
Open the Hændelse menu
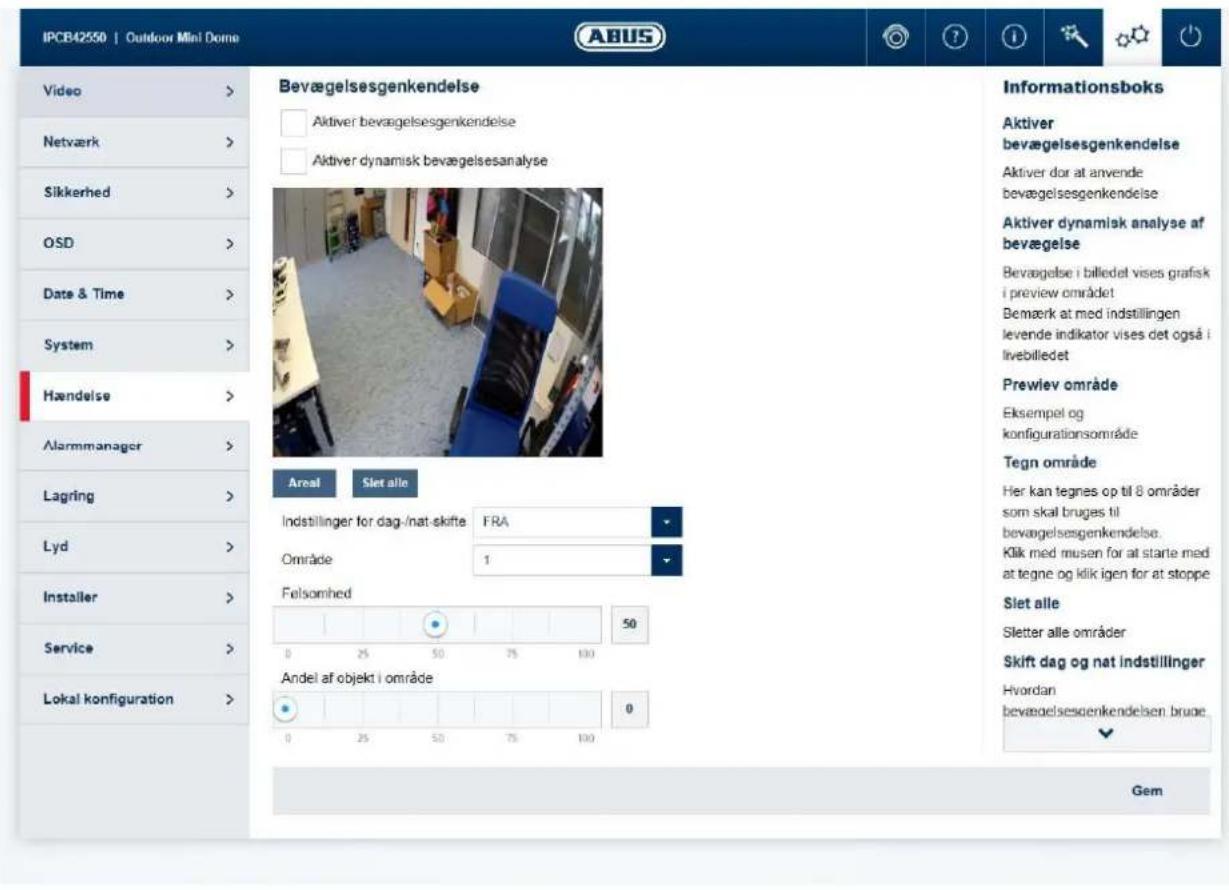pos(134,396)
